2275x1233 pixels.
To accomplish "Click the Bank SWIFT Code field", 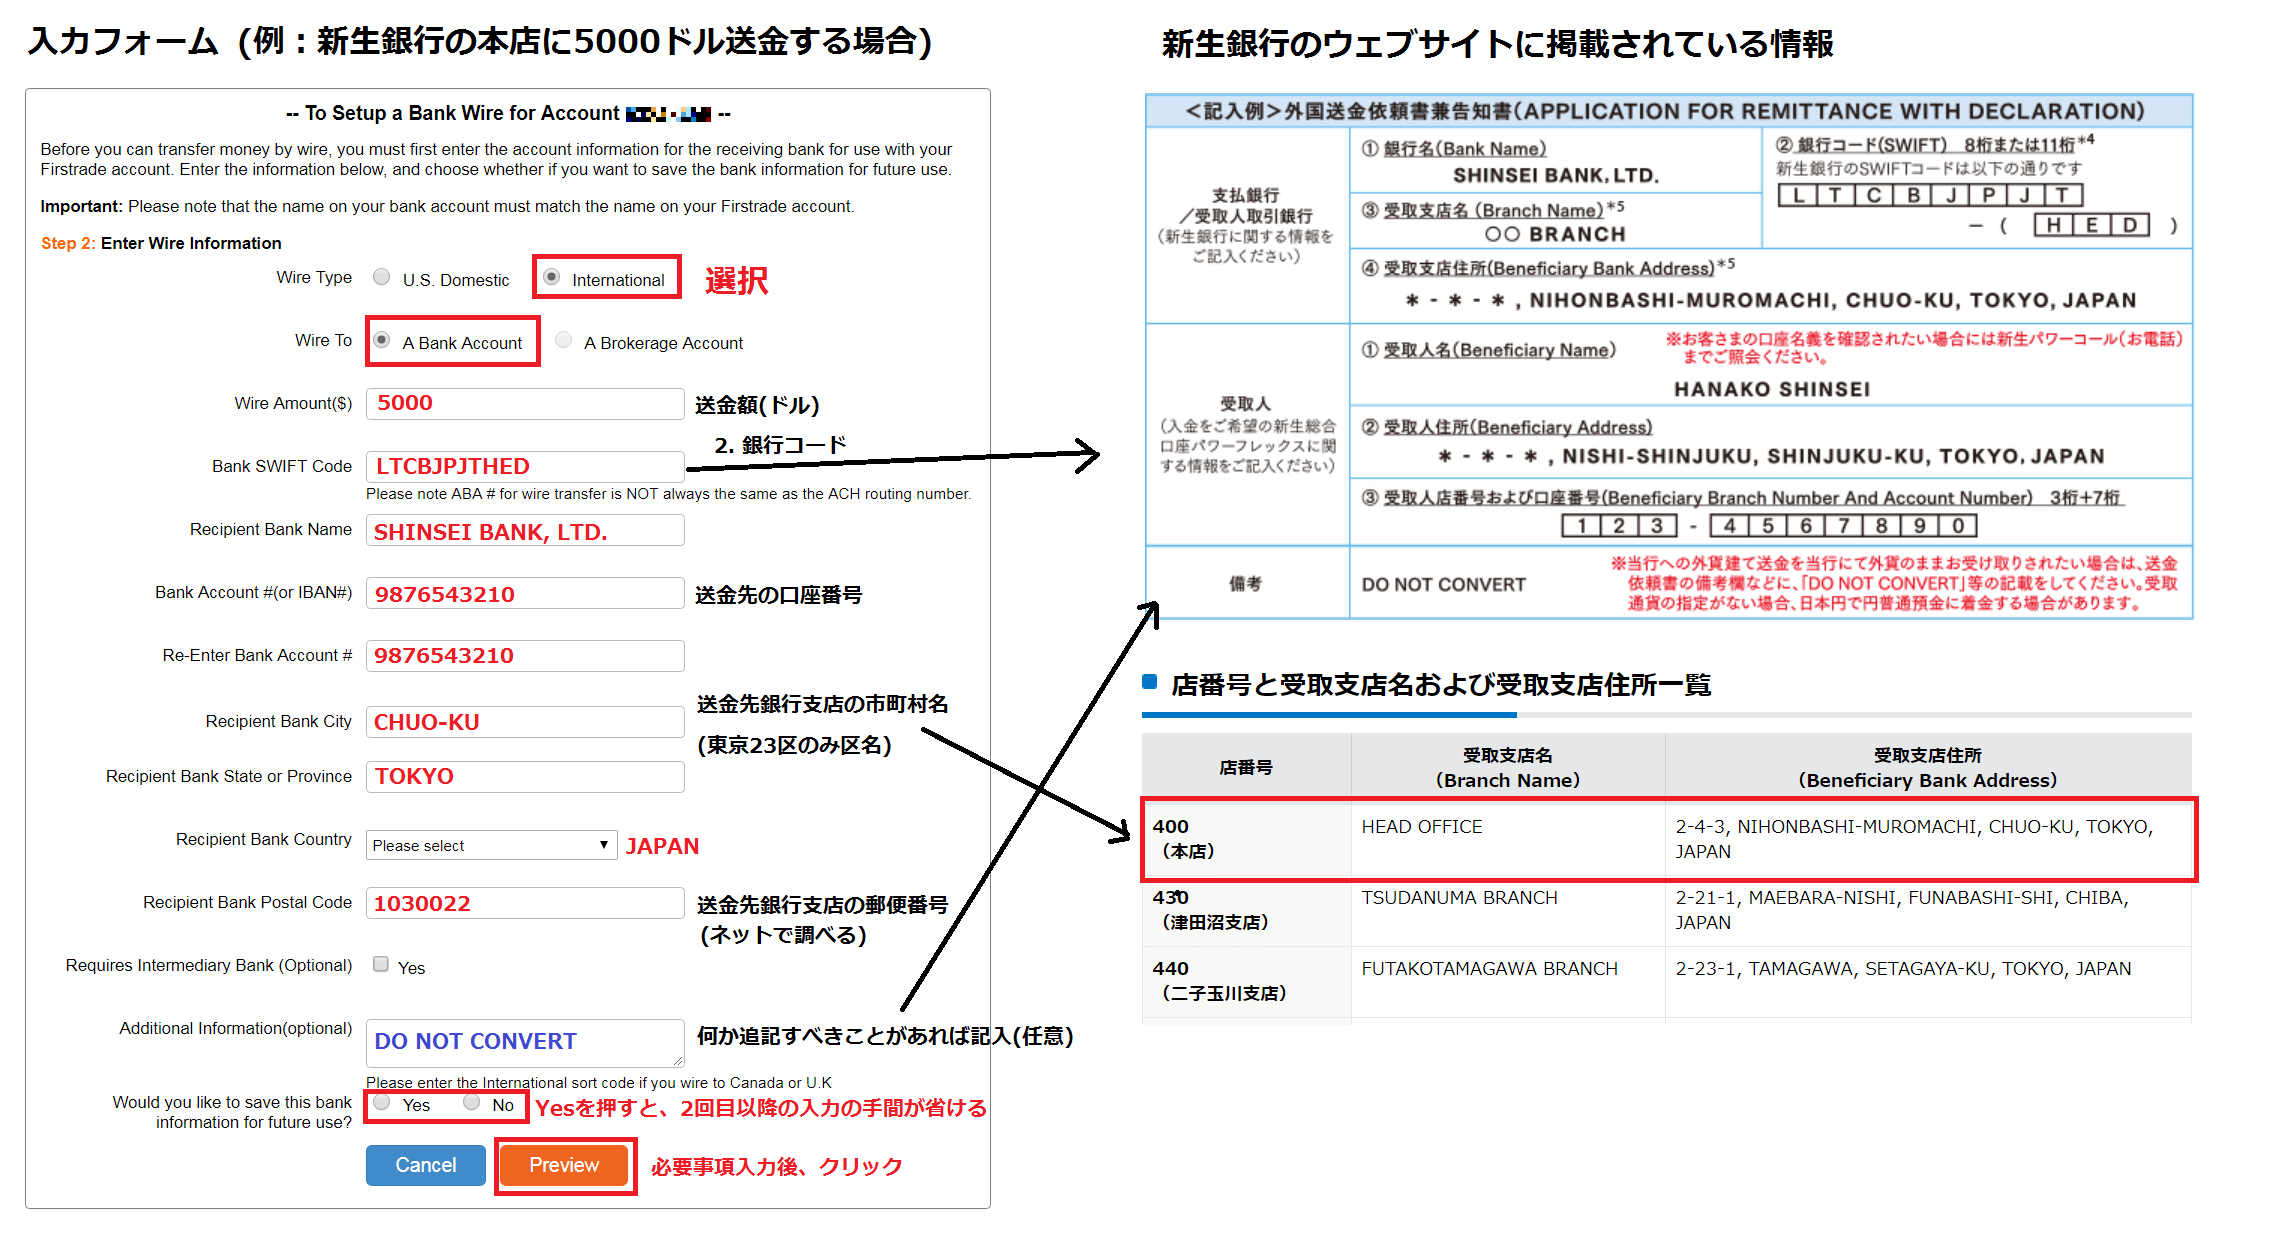I will point(524,465).
